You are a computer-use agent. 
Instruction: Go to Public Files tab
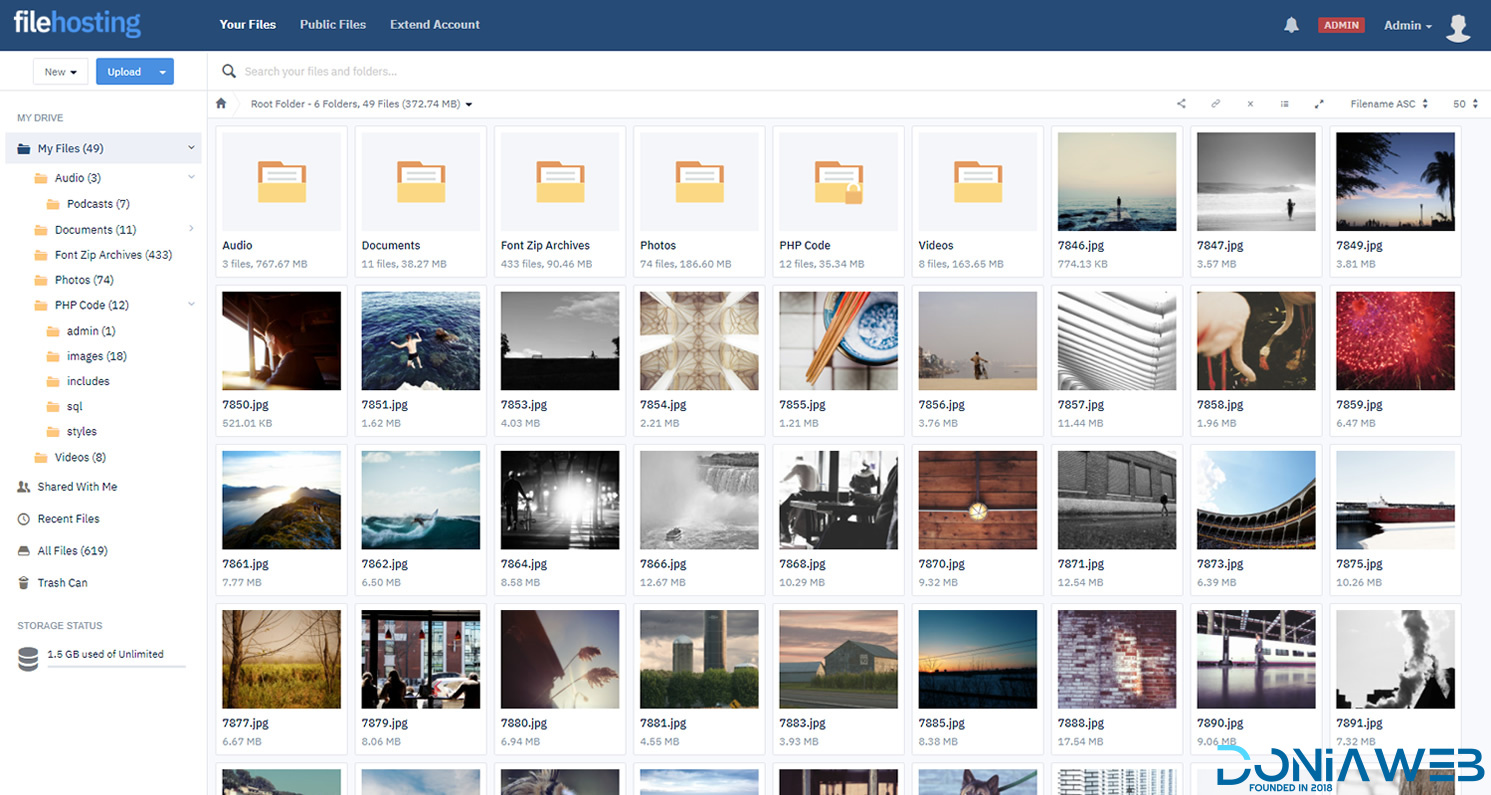[333, 25]
